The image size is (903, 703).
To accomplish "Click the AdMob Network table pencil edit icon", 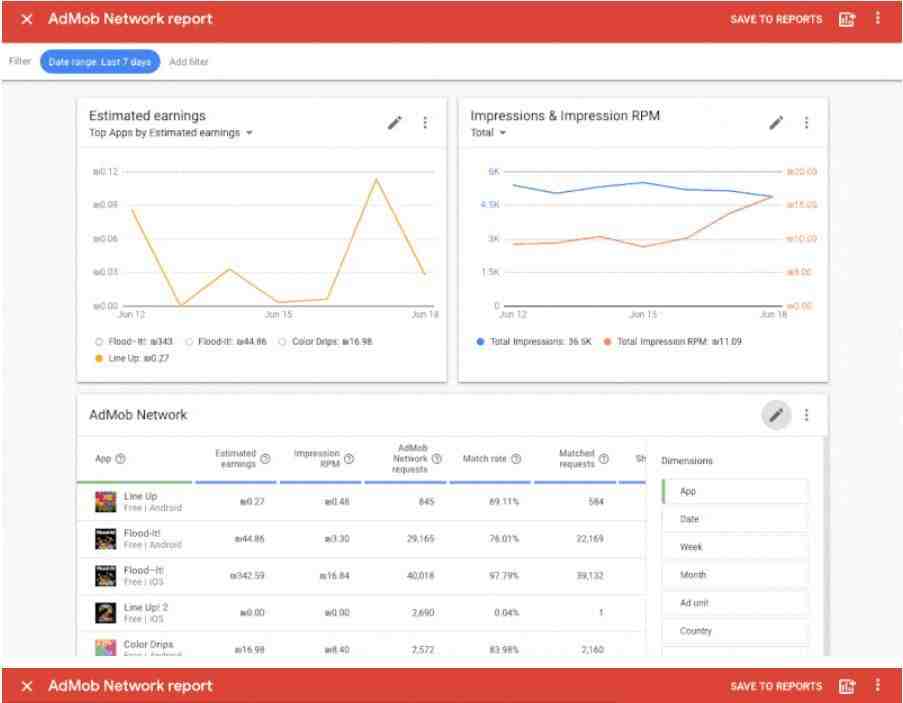I will (x=776, y=415).
